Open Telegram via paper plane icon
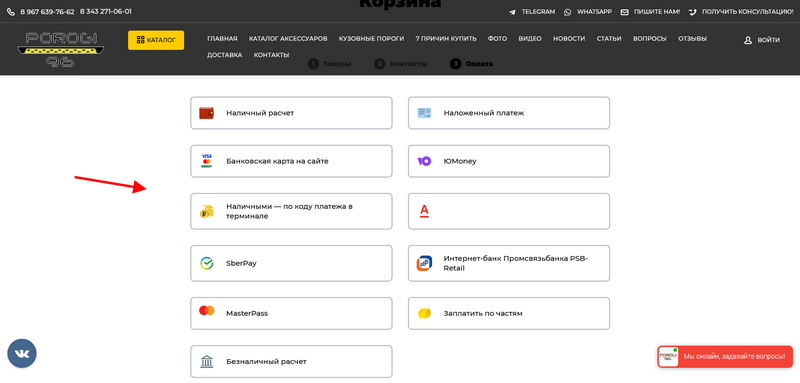The image size is (800, 383). [512, 12]
